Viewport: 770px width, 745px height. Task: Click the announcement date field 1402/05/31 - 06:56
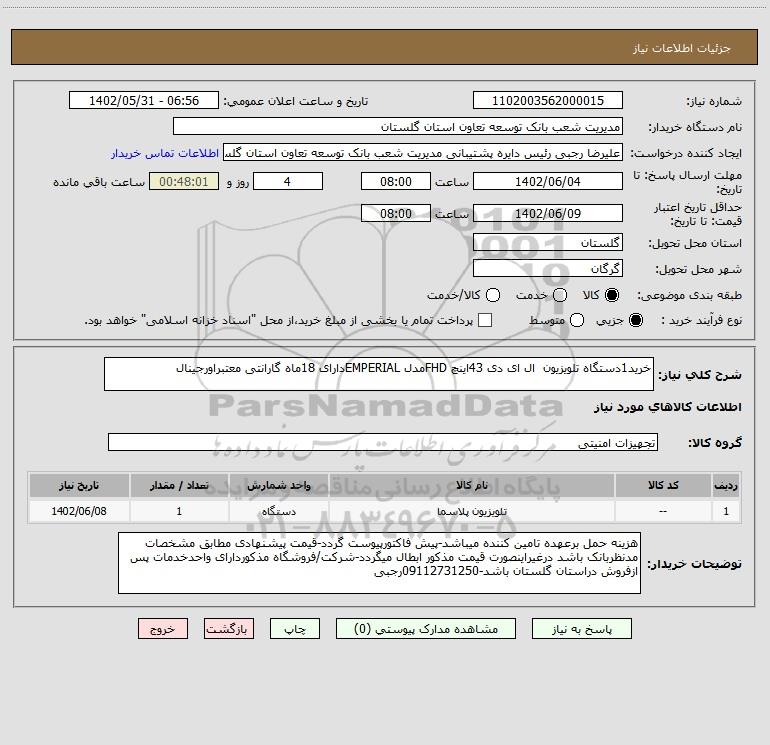[x=144, y=101]
